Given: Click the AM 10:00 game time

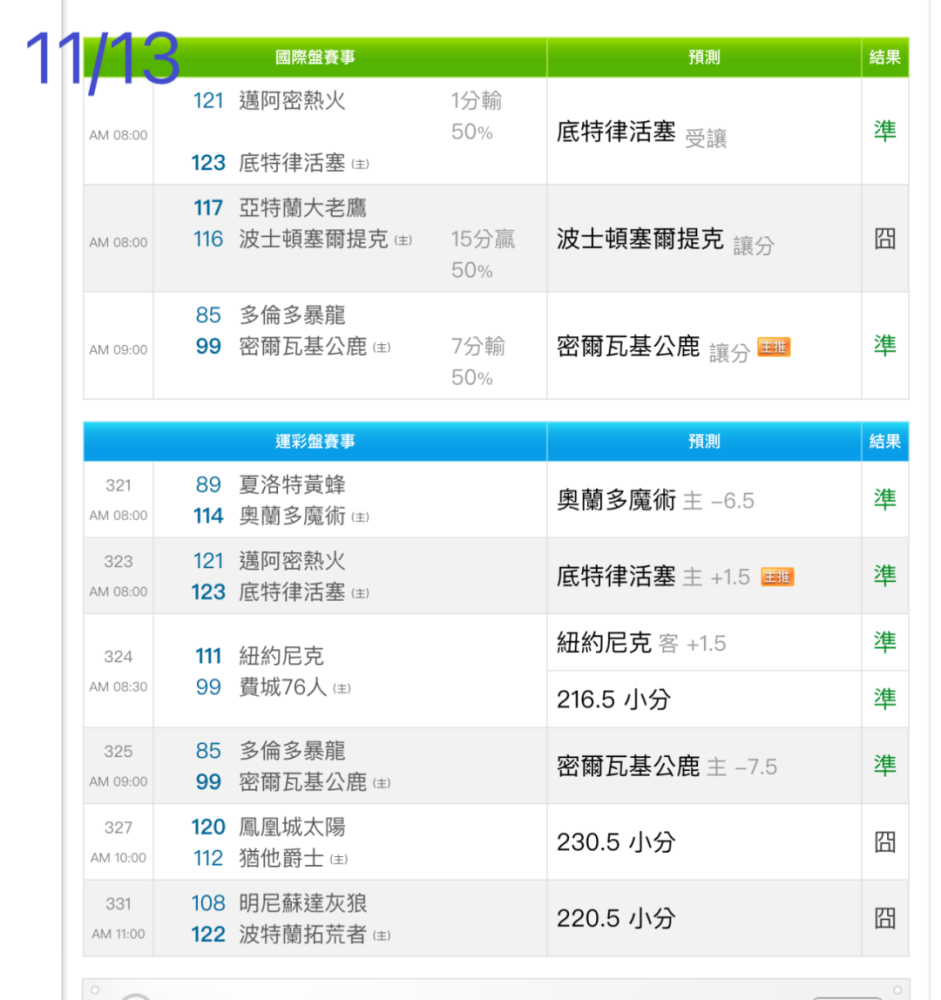Looking at the screenshot, I should tap(118, 858).
